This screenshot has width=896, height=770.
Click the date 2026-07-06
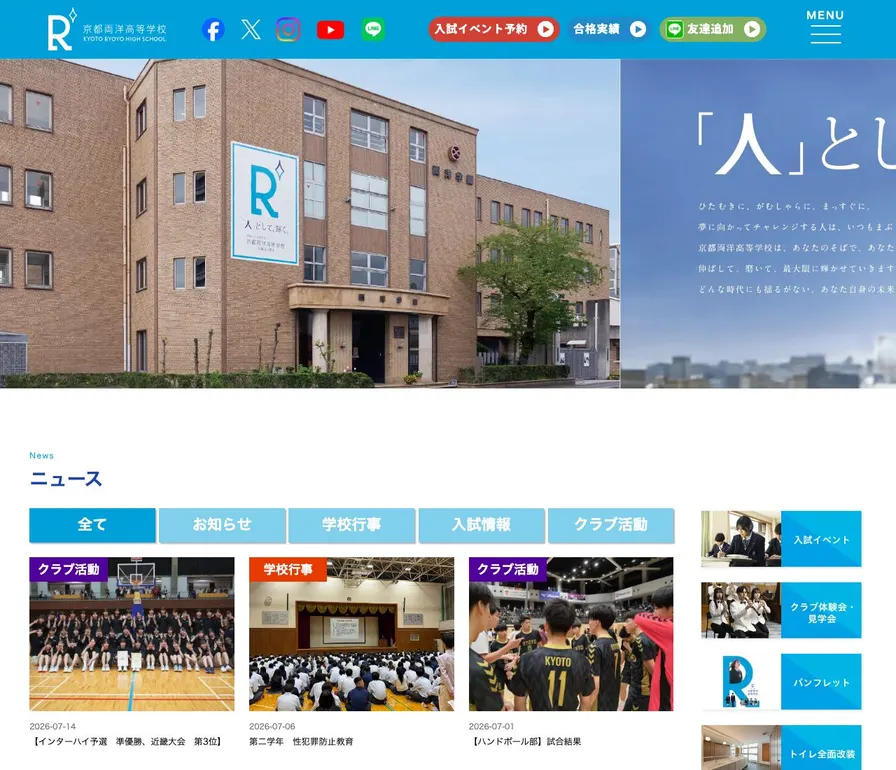point(272,727)
